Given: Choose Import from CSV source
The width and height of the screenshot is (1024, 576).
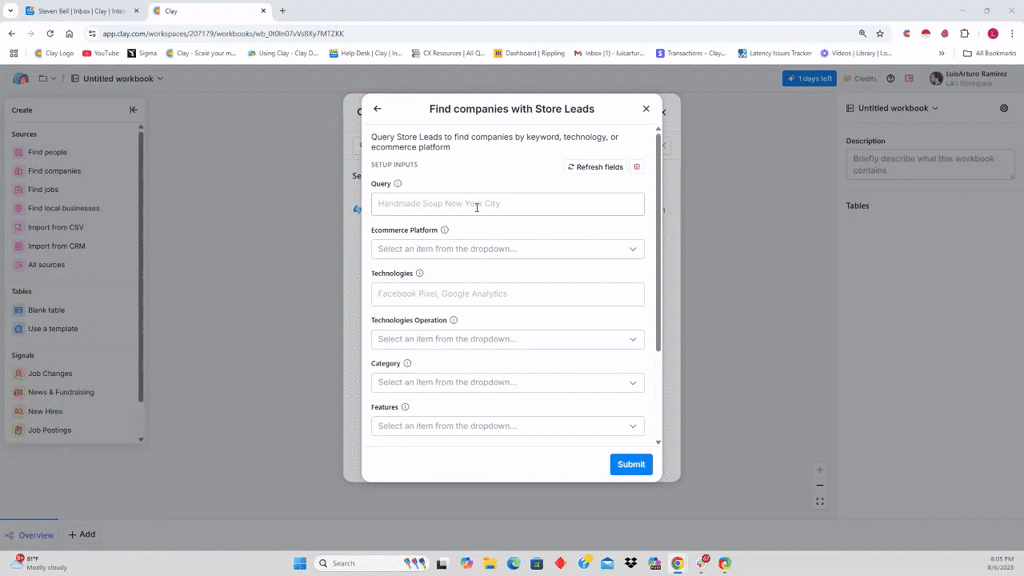Looking at the screenshot, I should [x=55, y=227].
